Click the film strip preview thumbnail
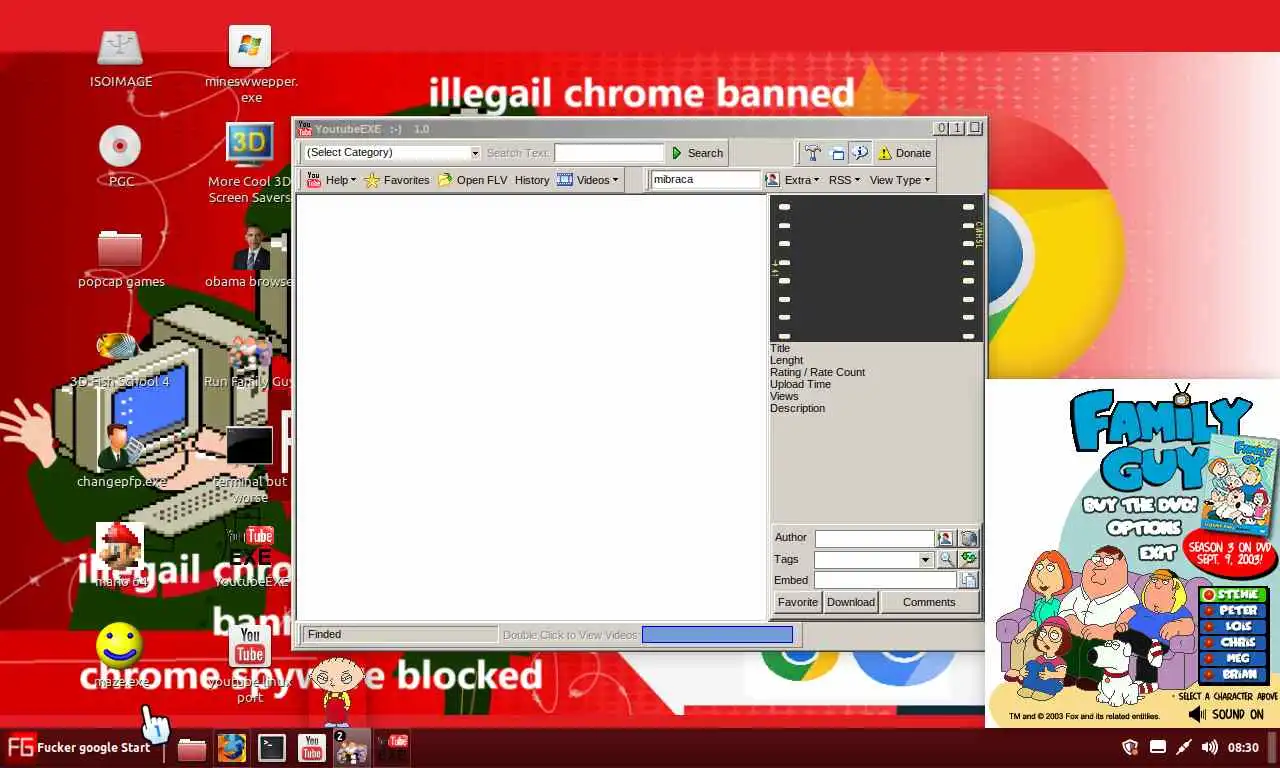 click(x=876, y=268)
